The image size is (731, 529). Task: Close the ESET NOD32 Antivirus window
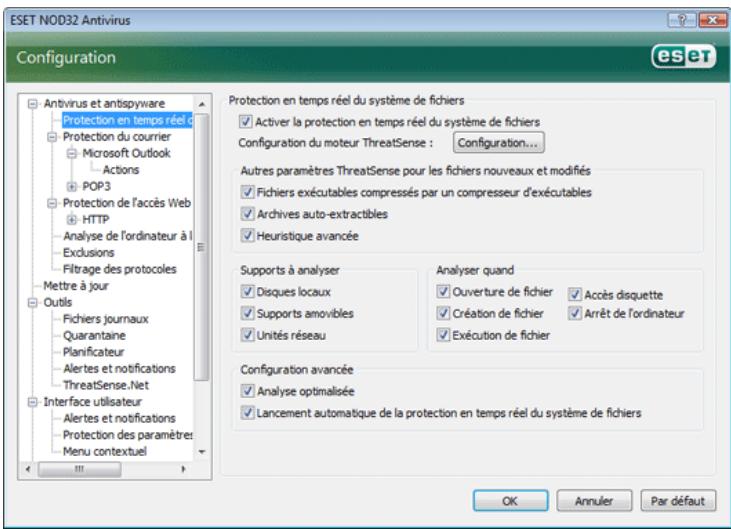tap(712, 20)
